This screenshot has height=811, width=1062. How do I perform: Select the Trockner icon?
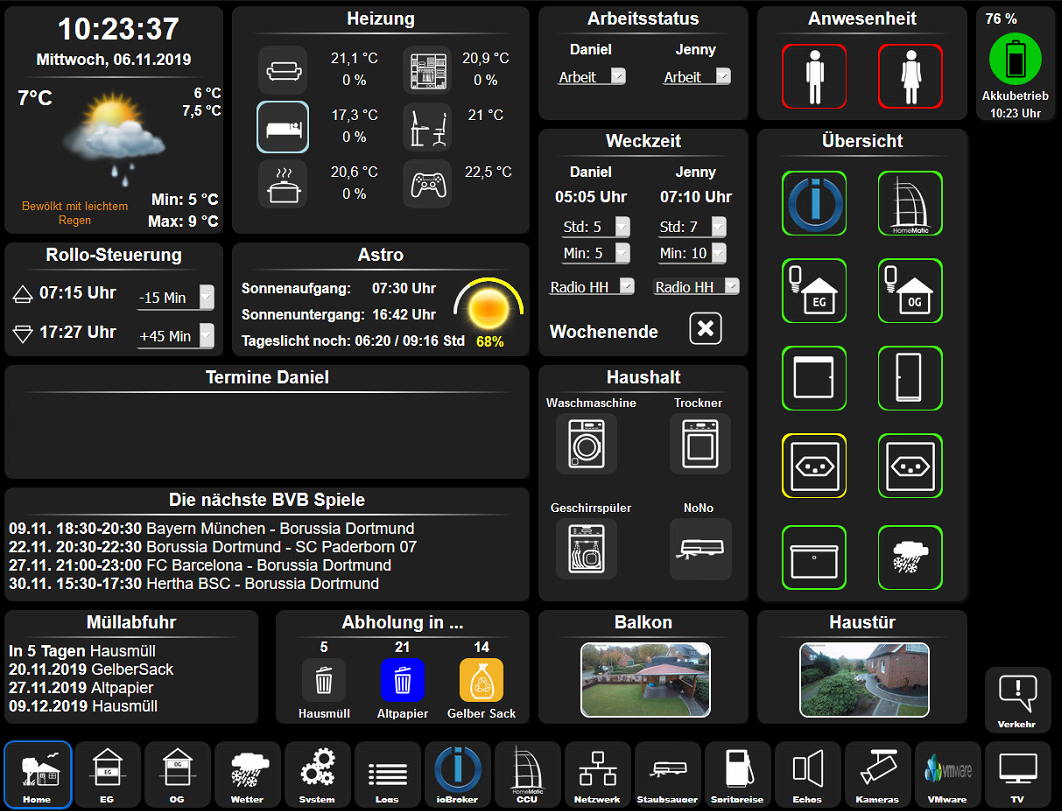(x=700, y=444)
